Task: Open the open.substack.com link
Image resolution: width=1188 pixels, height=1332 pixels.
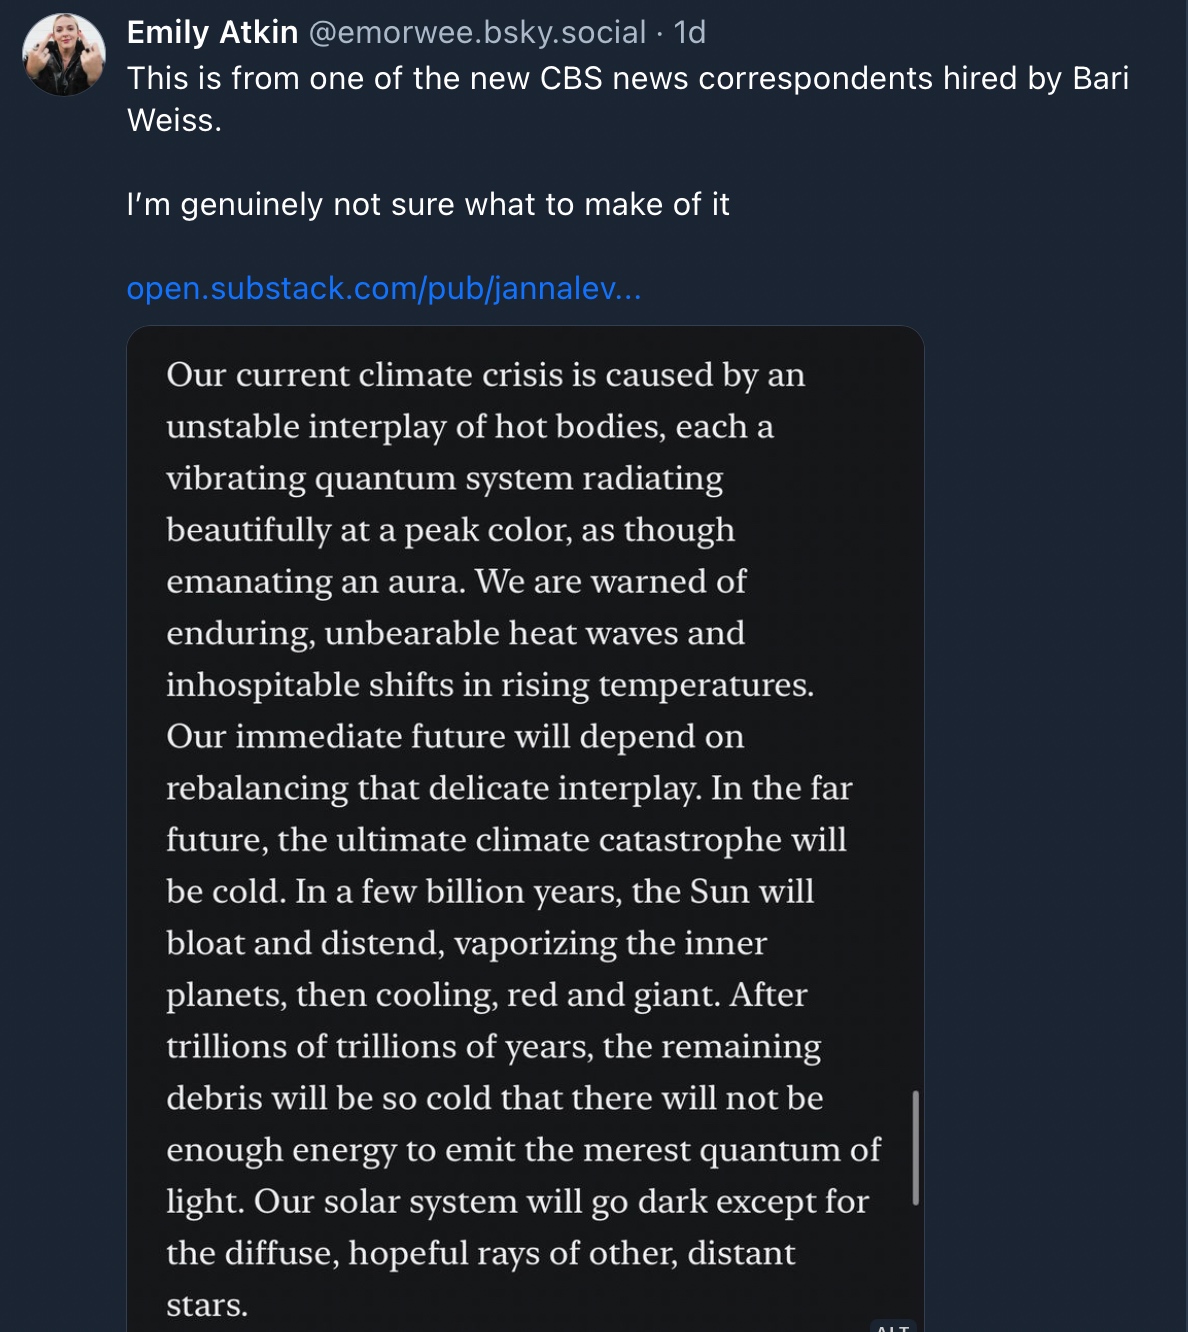Action: tap(384, 288)
